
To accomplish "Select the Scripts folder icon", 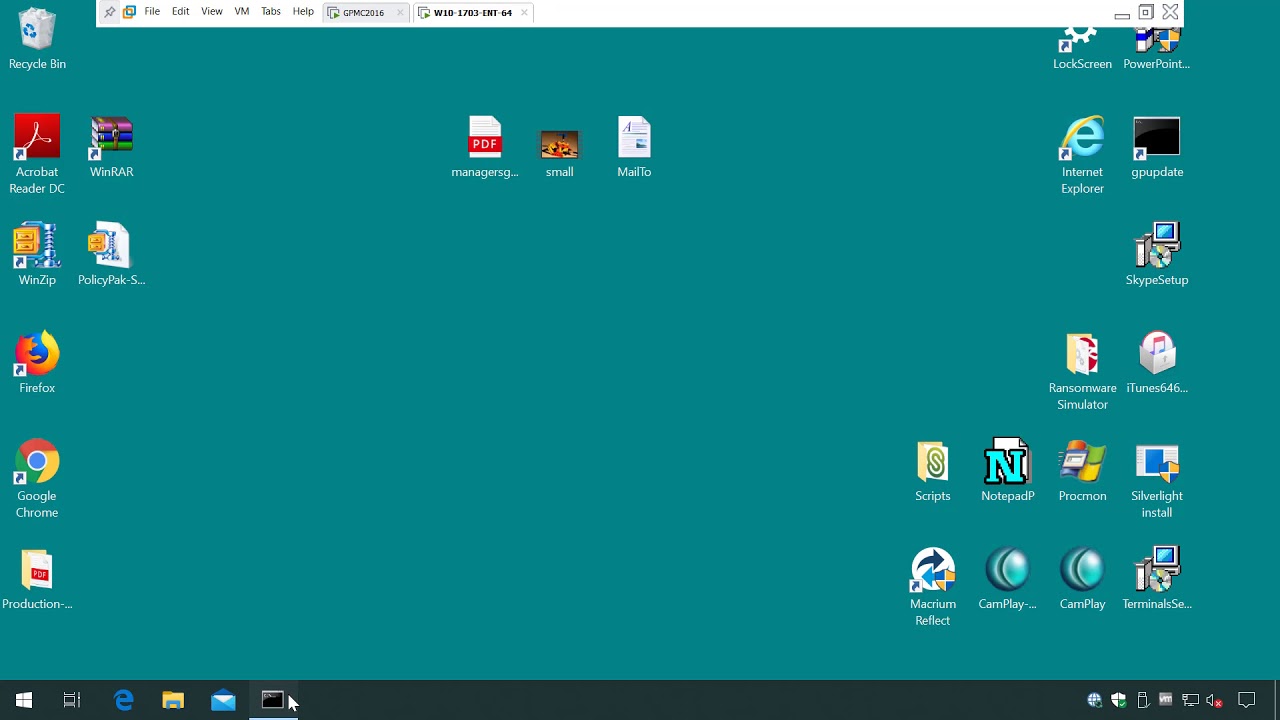I will coord(933,471).
